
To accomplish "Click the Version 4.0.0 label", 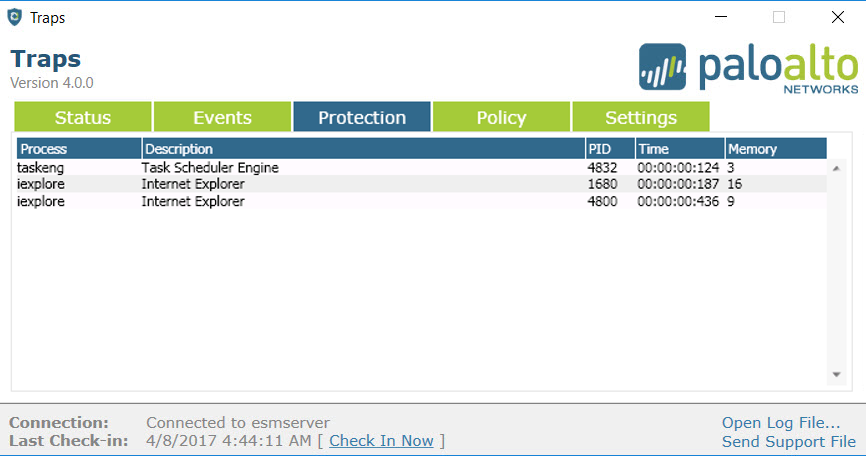I will (x=52, y=83).
